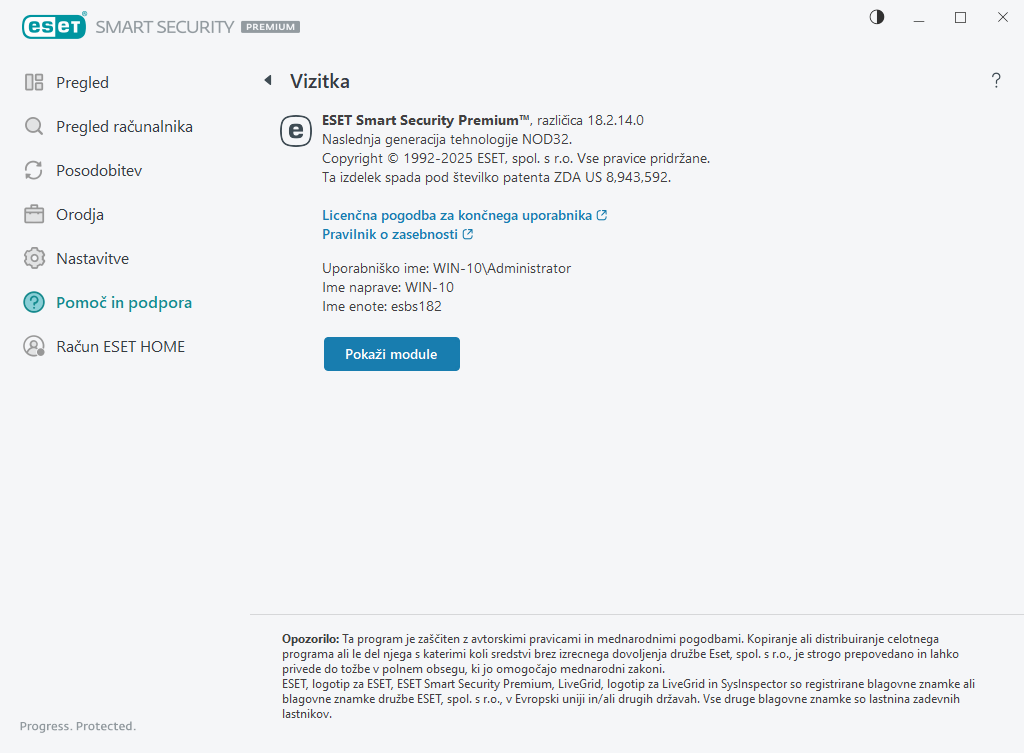Click external link icon after license agreement
Image resolution: width=1024 pixels, height=753 pixels.
[x=602, y=215]
